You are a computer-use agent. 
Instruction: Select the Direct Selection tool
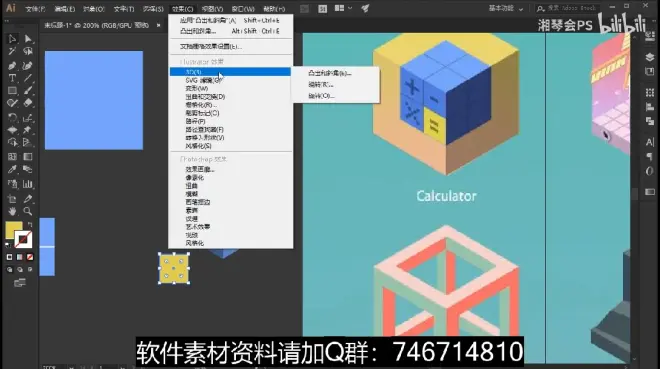pyautogui.click(x=28, y=39)
